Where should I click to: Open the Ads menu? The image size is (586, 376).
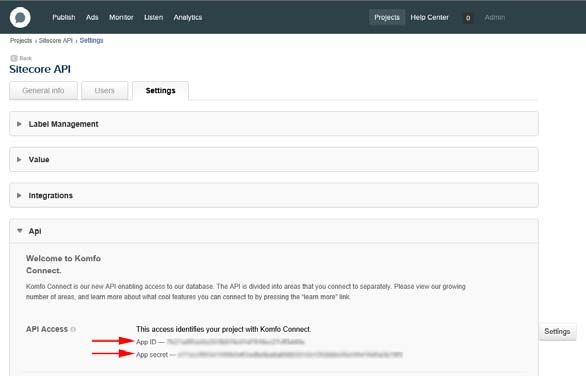tap(92, 18)
